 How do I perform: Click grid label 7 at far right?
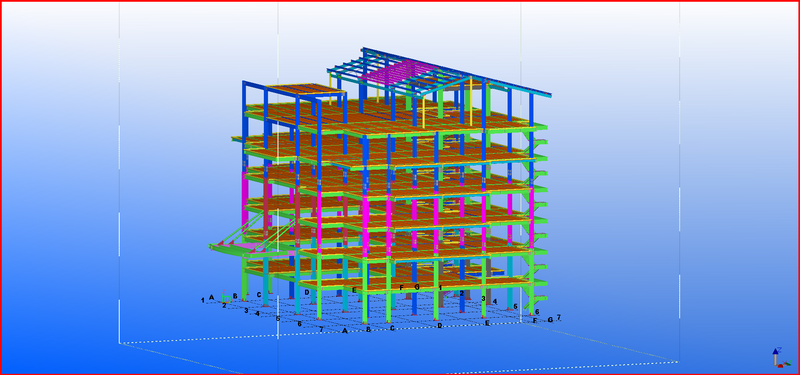point(559,317)
